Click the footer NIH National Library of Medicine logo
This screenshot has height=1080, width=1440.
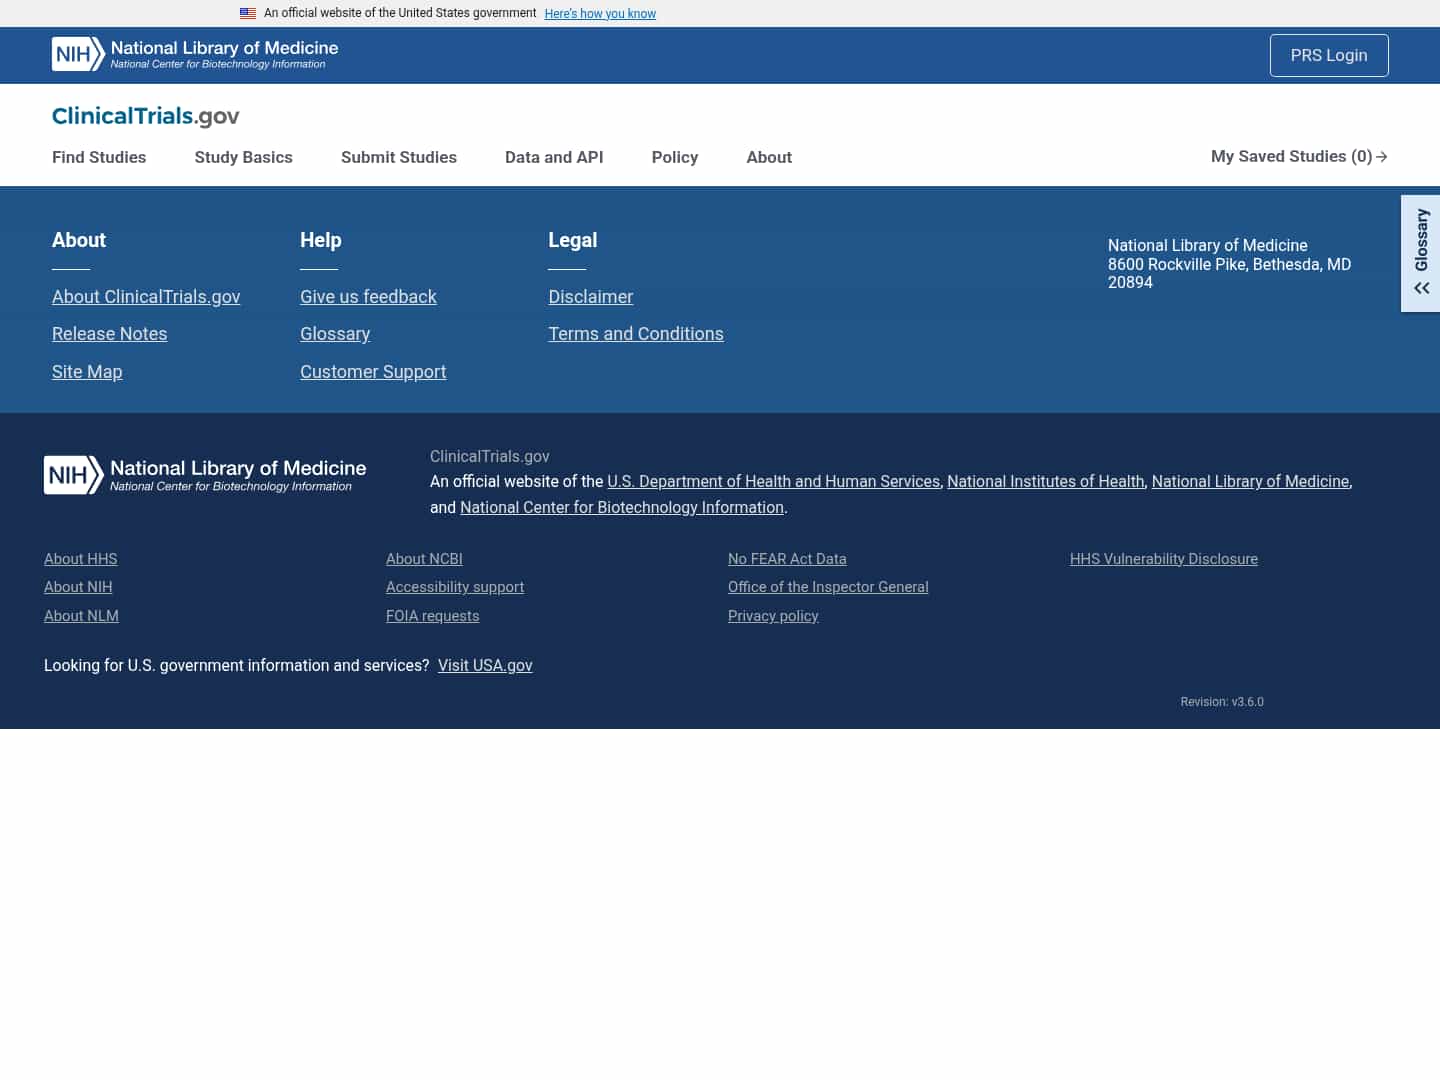[x=205, y=475]
